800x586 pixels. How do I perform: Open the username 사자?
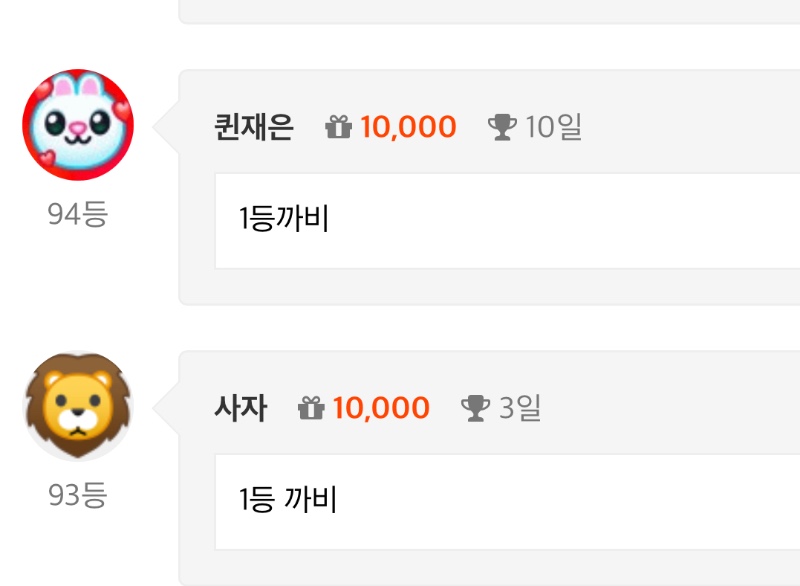click(240, 407)
